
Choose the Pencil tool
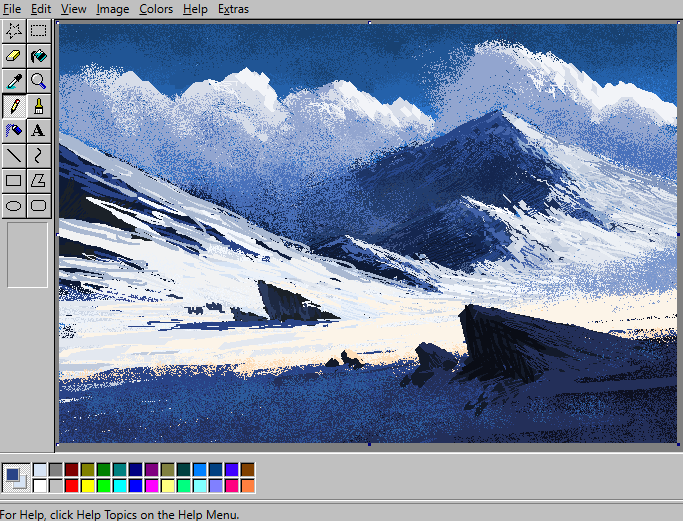[14, 106]
